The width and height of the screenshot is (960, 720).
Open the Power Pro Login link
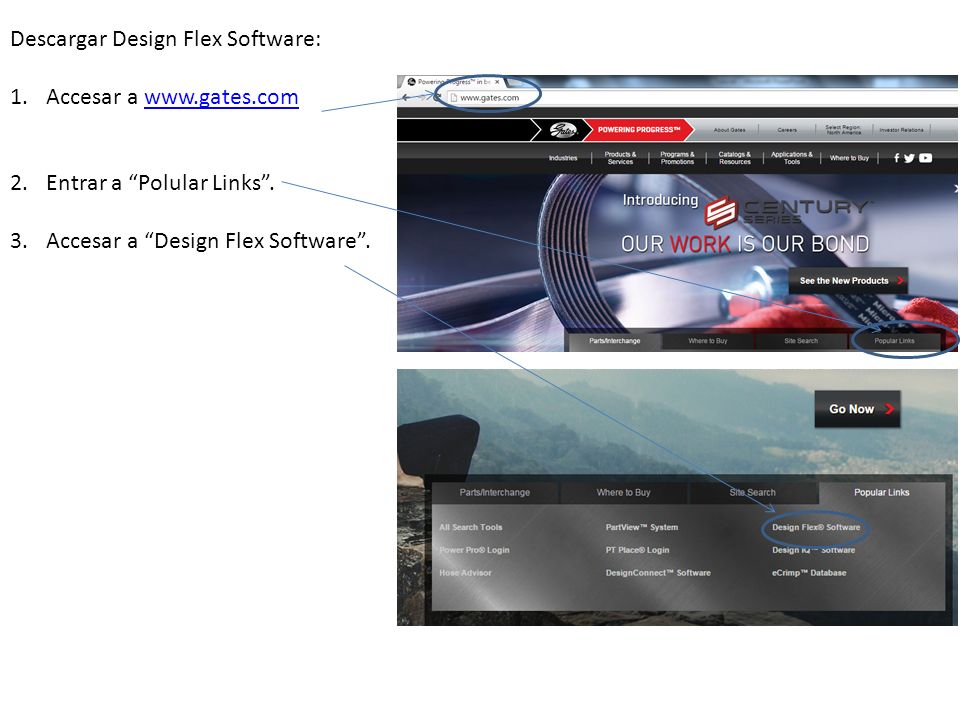pyautogui.click(x=474, y=550)
